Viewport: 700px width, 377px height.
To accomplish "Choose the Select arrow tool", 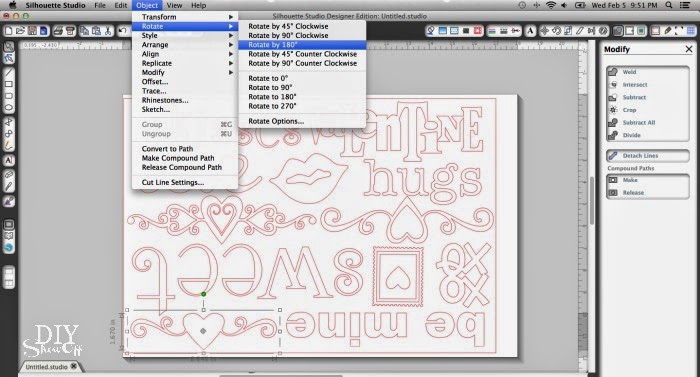I will 8,46.
